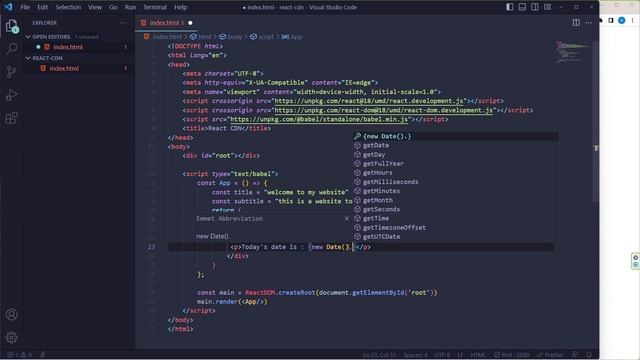Click the unsaved dot on index.html tab
The height and width of the screenshot is (360, 640).
click(x=190, y=23)
